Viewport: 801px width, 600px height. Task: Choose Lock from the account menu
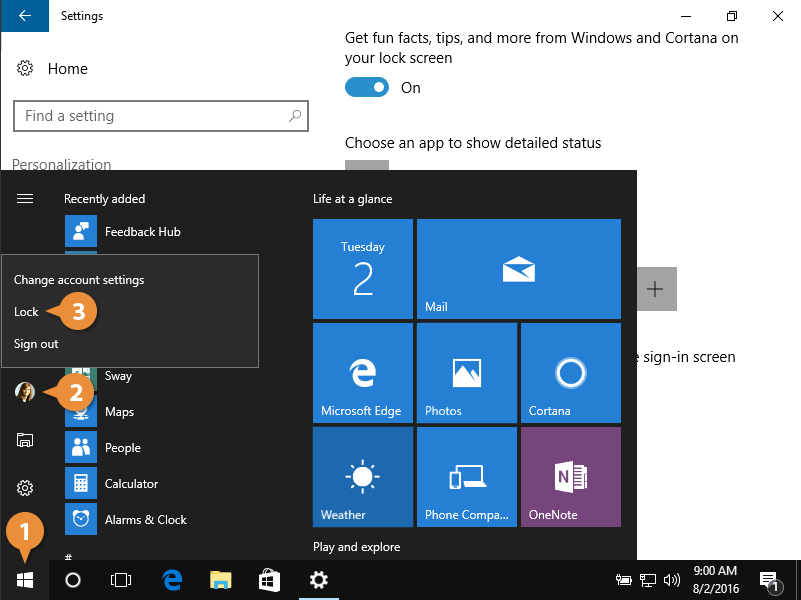coord(26,311)
